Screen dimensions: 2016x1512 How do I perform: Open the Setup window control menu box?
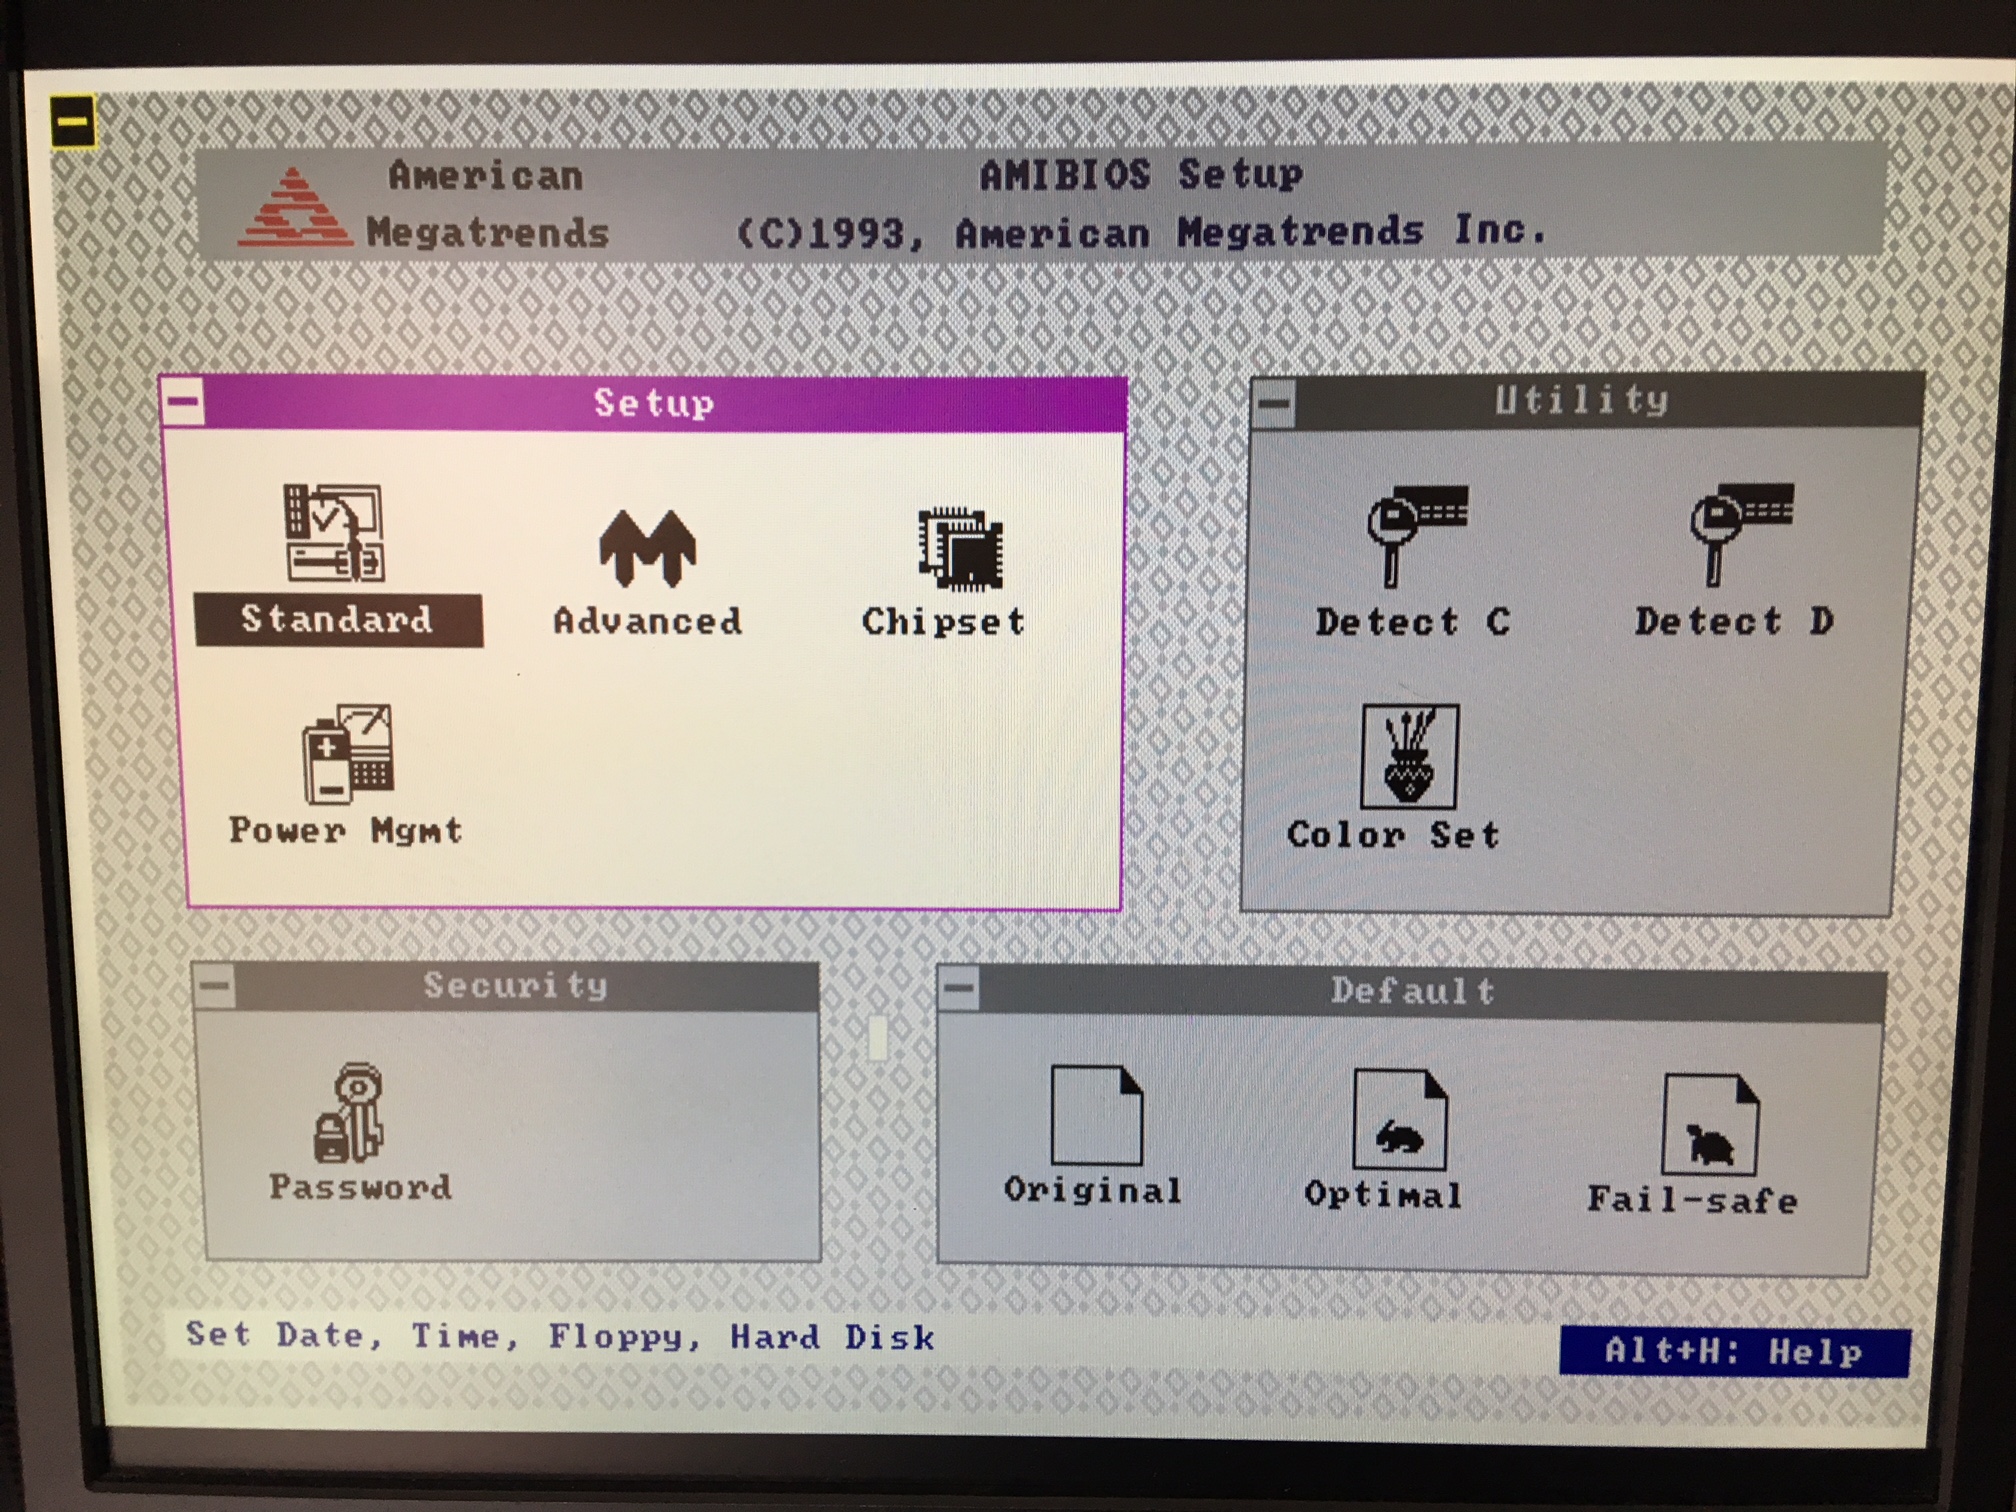point(183,403)
